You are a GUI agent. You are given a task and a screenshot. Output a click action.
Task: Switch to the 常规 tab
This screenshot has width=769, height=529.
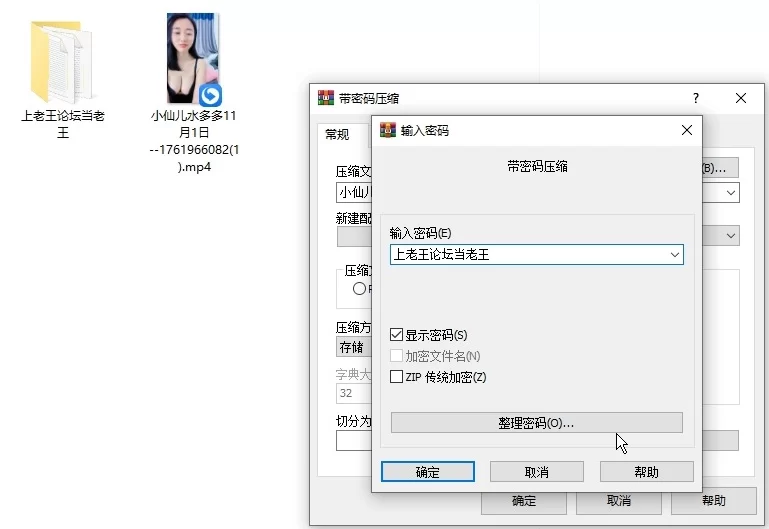click(337, 135)
